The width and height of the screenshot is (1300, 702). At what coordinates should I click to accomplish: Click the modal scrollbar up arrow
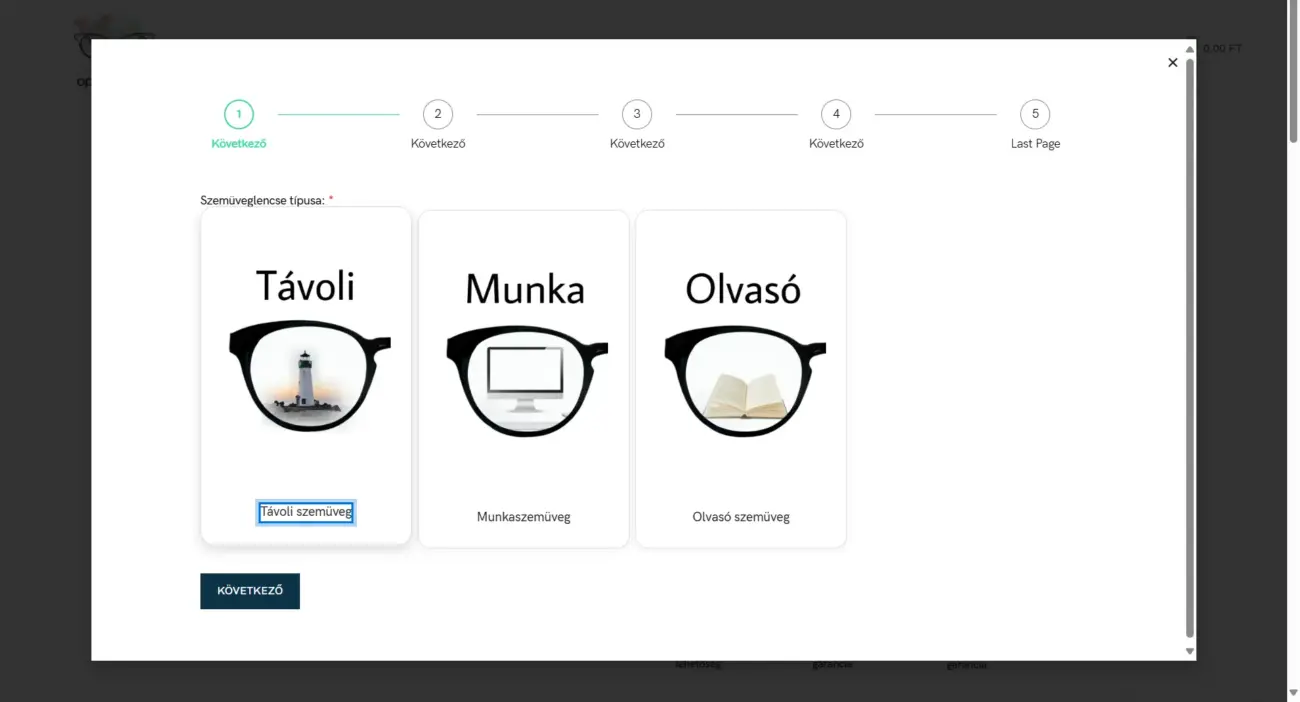tap(1190, 49)
